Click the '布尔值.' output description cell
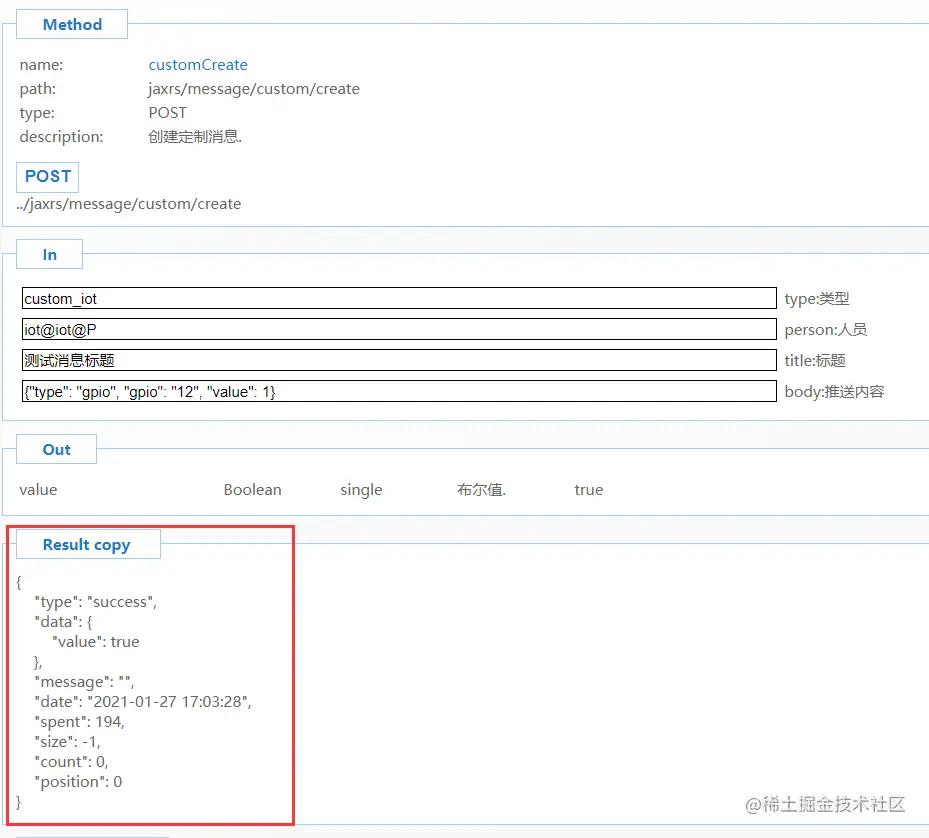Screen dimensions: 929x838 481,490
